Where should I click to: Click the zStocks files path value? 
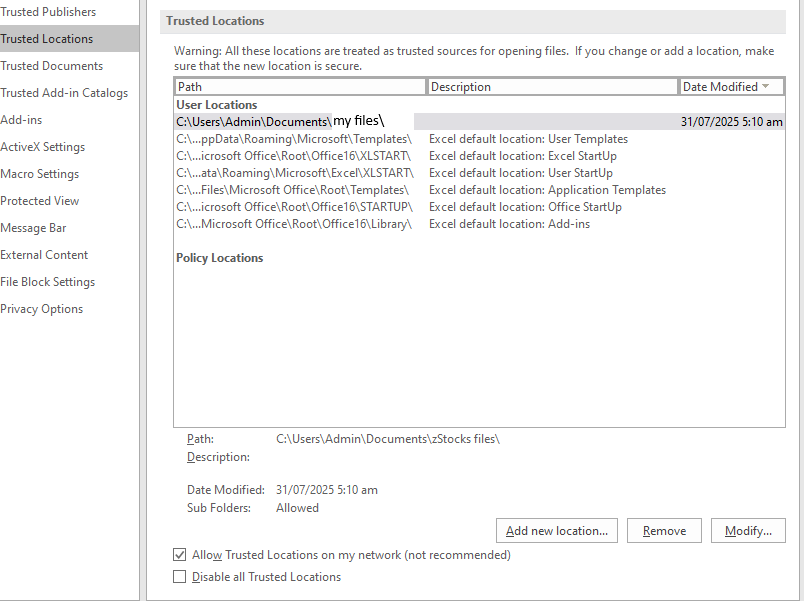(x=388, y=439)
